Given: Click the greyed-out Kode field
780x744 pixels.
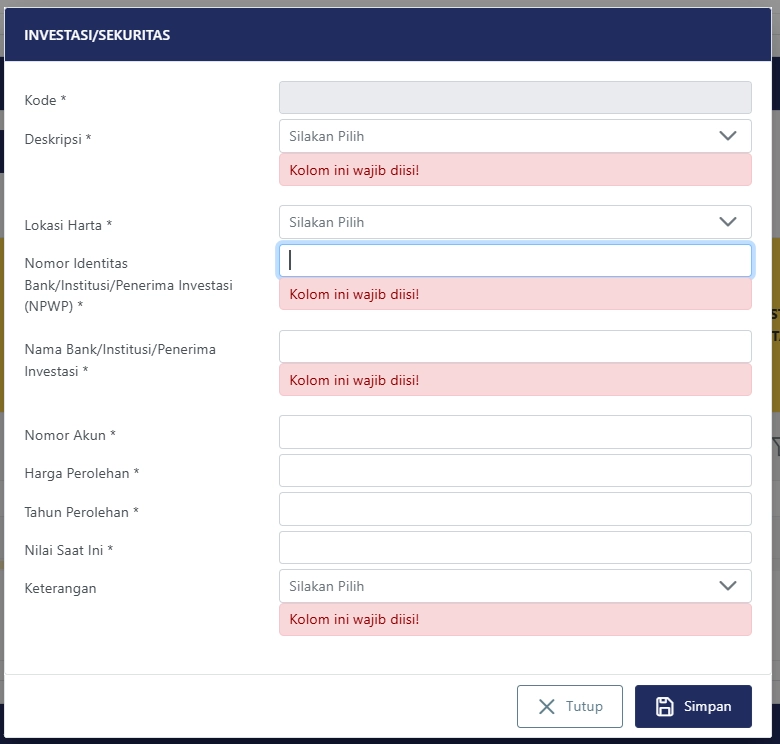Looking at the screenshot, I should [x=515, y=97].
